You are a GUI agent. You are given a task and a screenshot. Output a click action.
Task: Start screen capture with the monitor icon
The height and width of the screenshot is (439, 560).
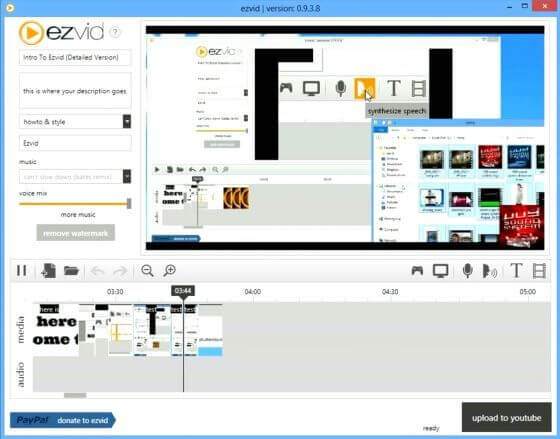pyautogui.click(x=440, y=271)
